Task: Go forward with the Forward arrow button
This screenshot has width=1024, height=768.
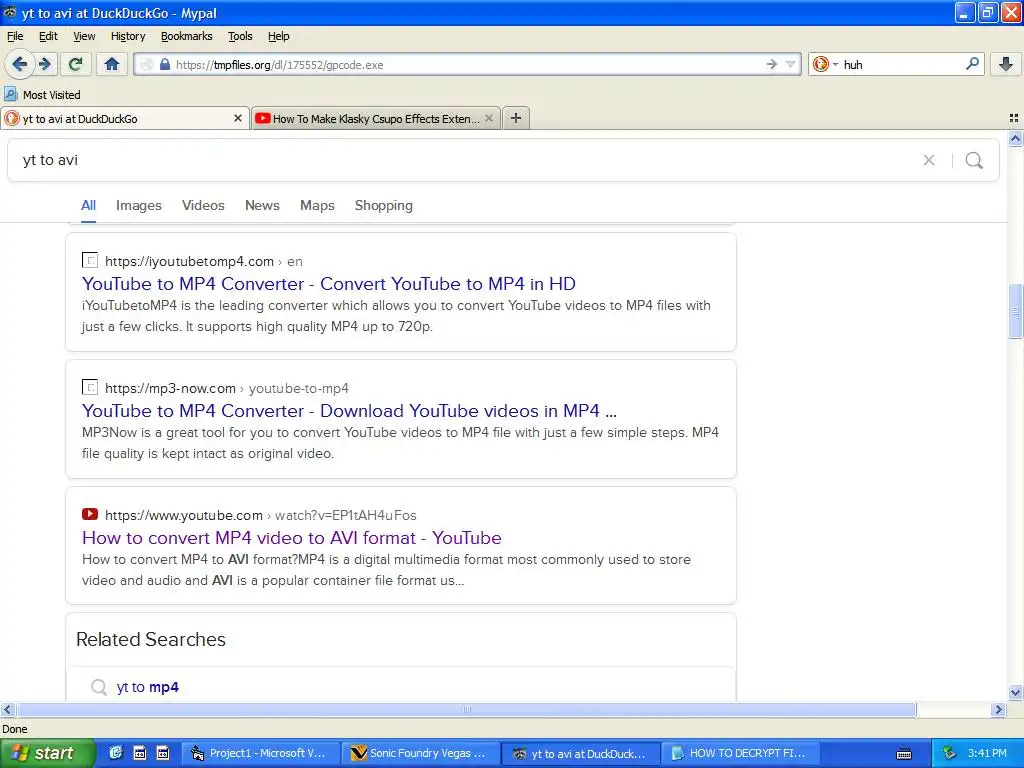Action: [45, 64]
